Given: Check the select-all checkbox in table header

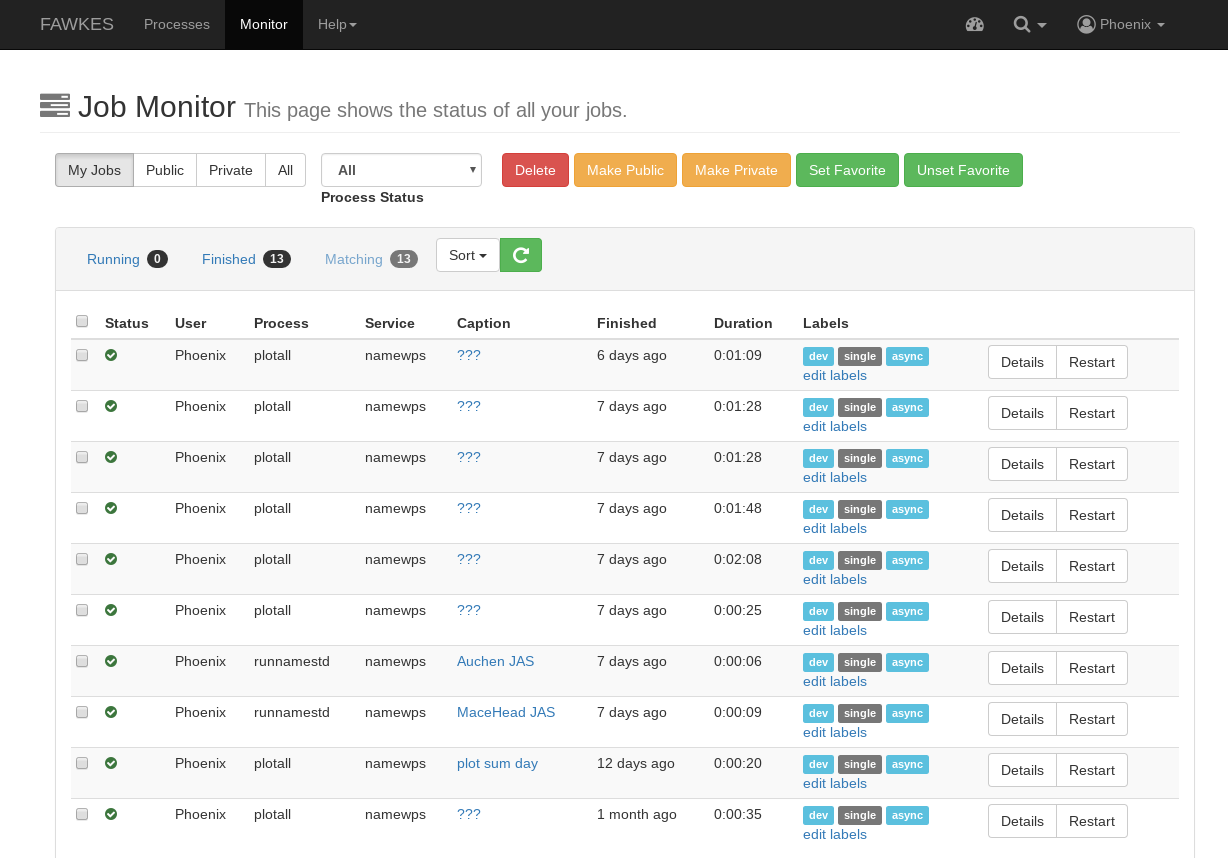Looking at the screenshot, I should [82, 321].
